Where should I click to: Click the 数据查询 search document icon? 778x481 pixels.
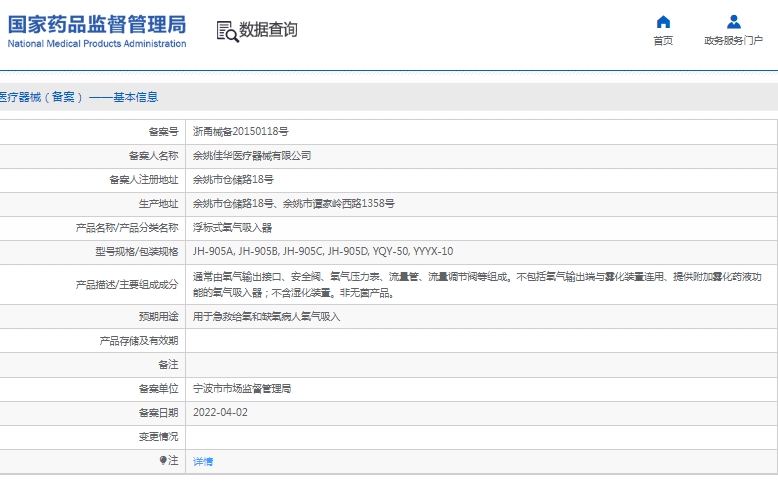coord(228,31)
